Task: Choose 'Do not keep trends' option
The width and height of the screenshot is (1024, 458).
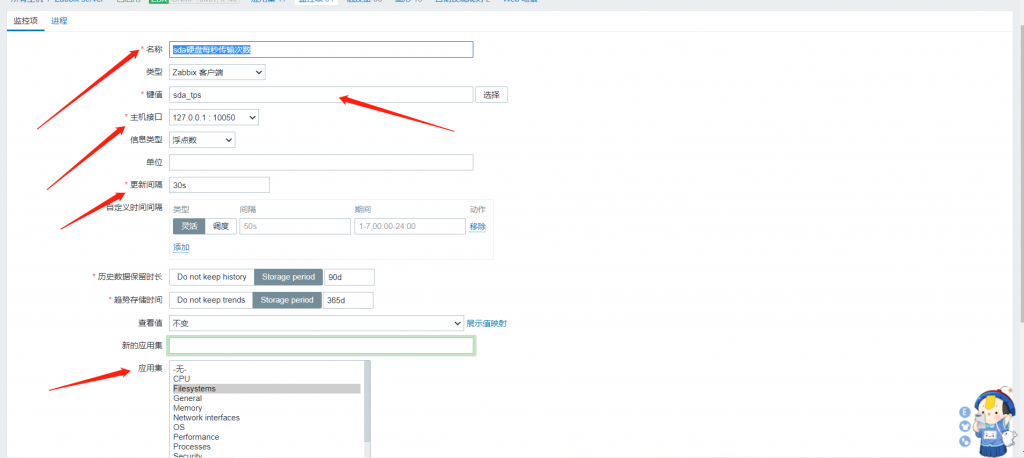Action: coord(211,300)
